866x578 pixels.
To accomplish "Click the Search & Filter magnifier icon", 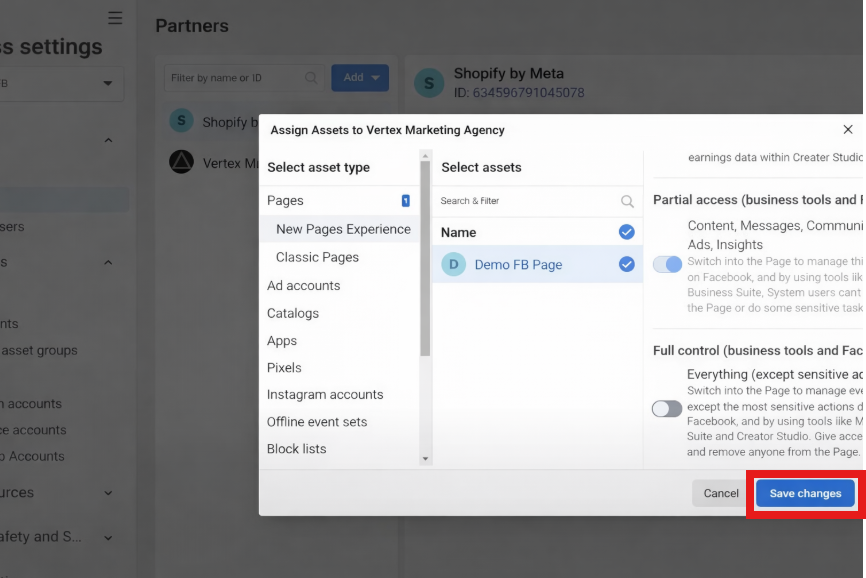I will 627,201.
